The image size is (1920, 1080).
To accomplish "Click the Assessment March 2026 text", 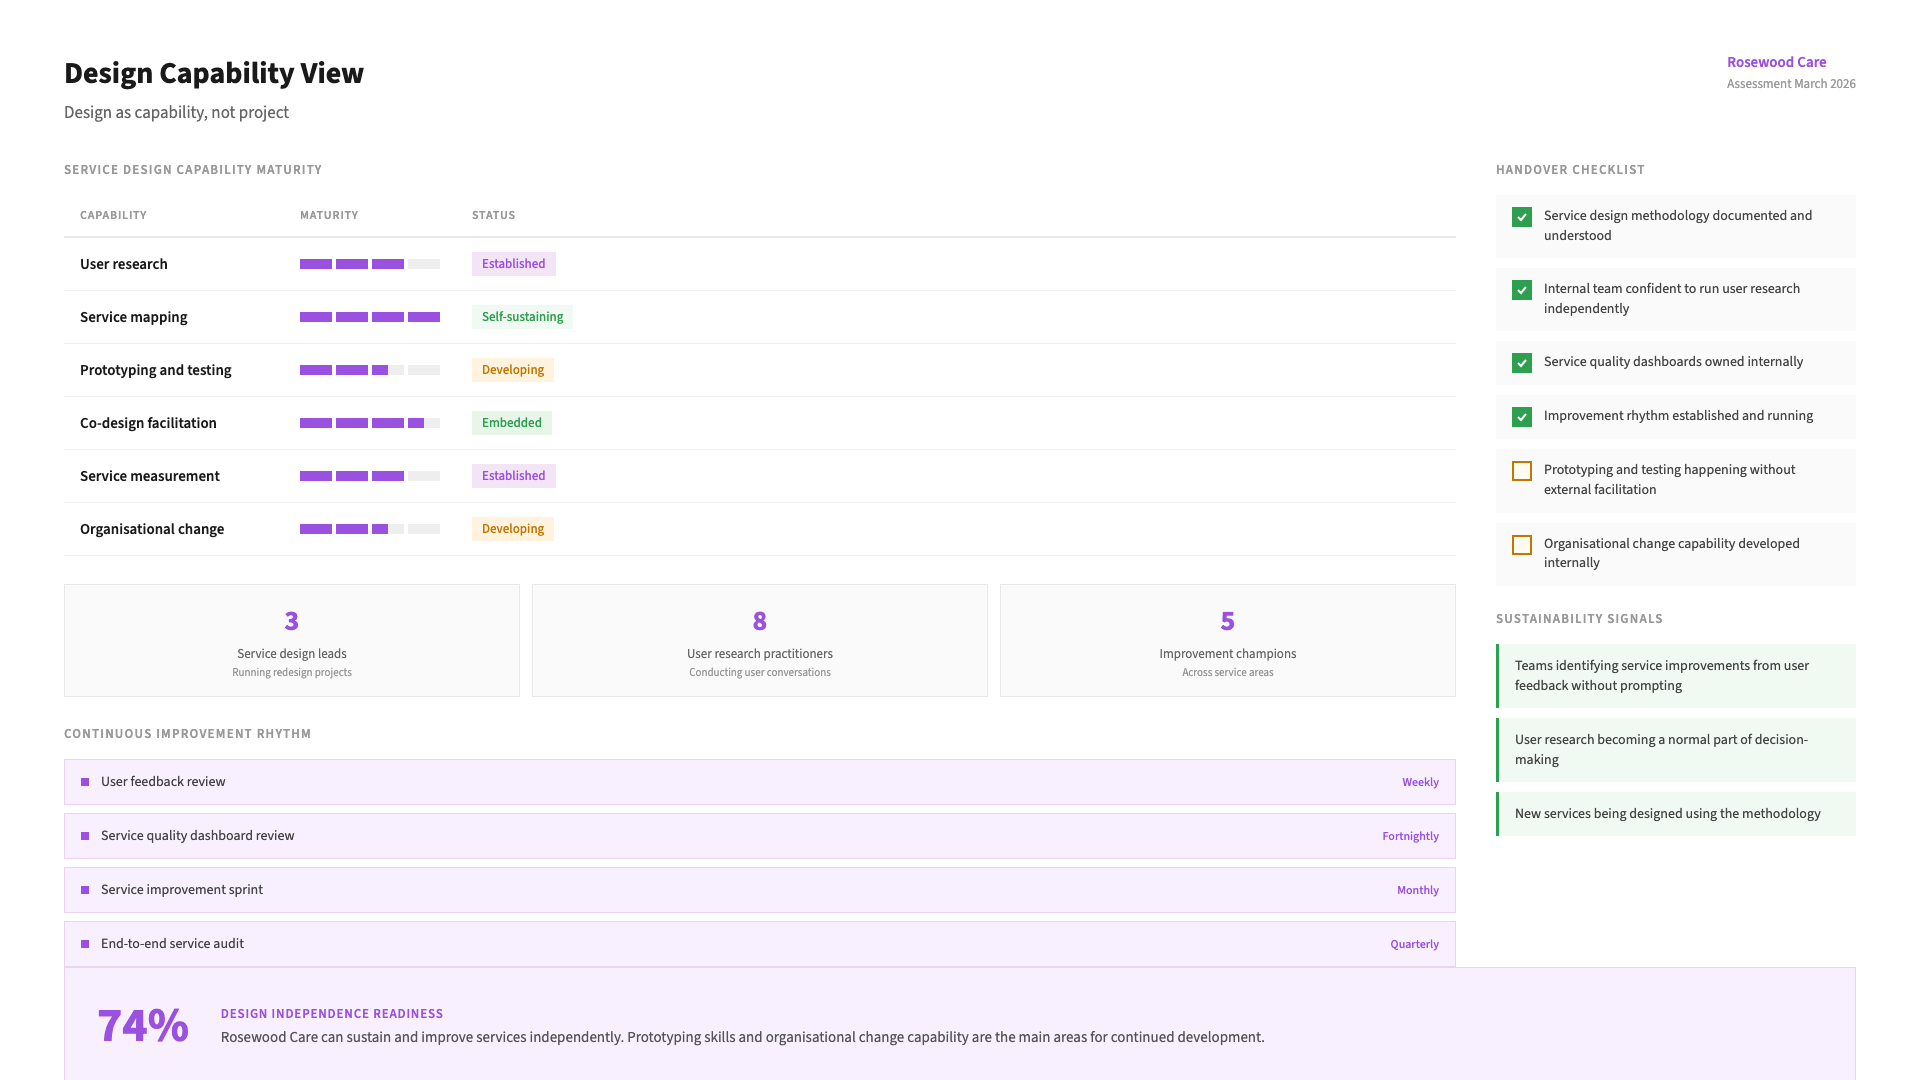I will tap(1791, 84).
